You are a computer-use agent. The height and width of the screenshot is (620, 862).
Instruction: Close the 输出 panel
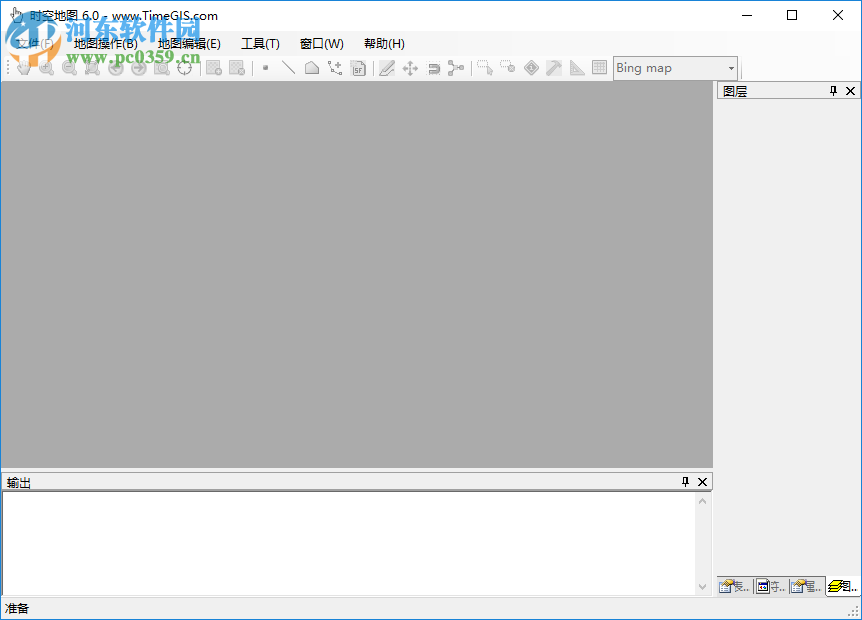click(x=702, y=481)
